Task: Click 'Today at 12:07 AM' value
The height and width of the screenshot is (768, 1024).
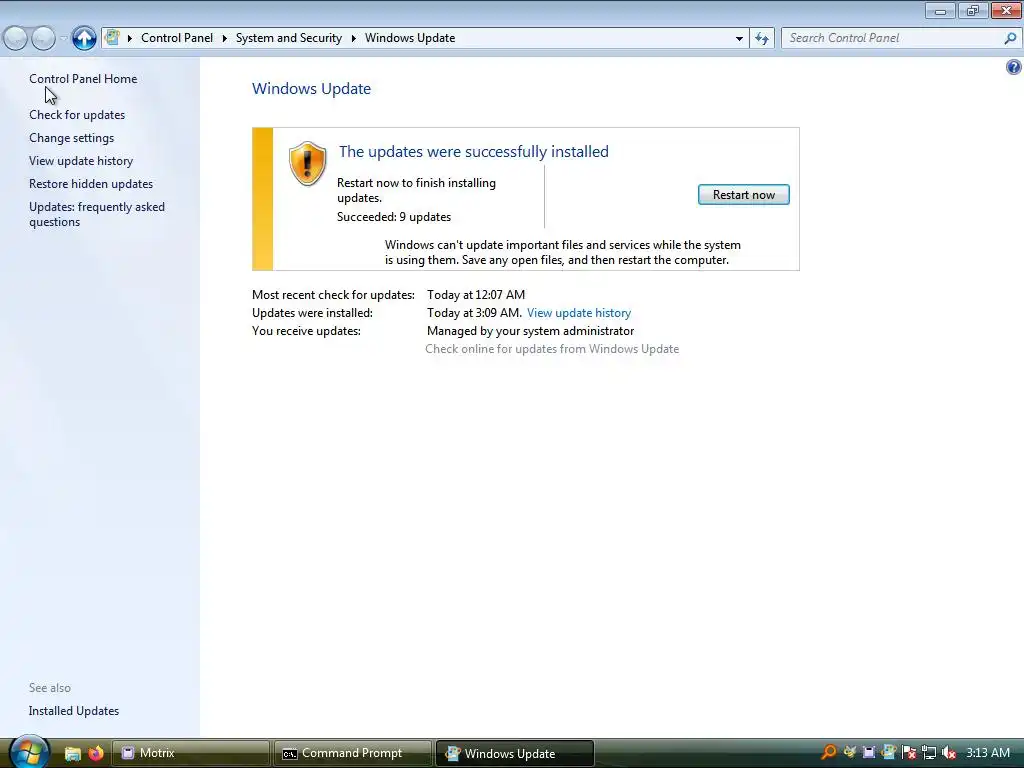Action: point(476,295)
